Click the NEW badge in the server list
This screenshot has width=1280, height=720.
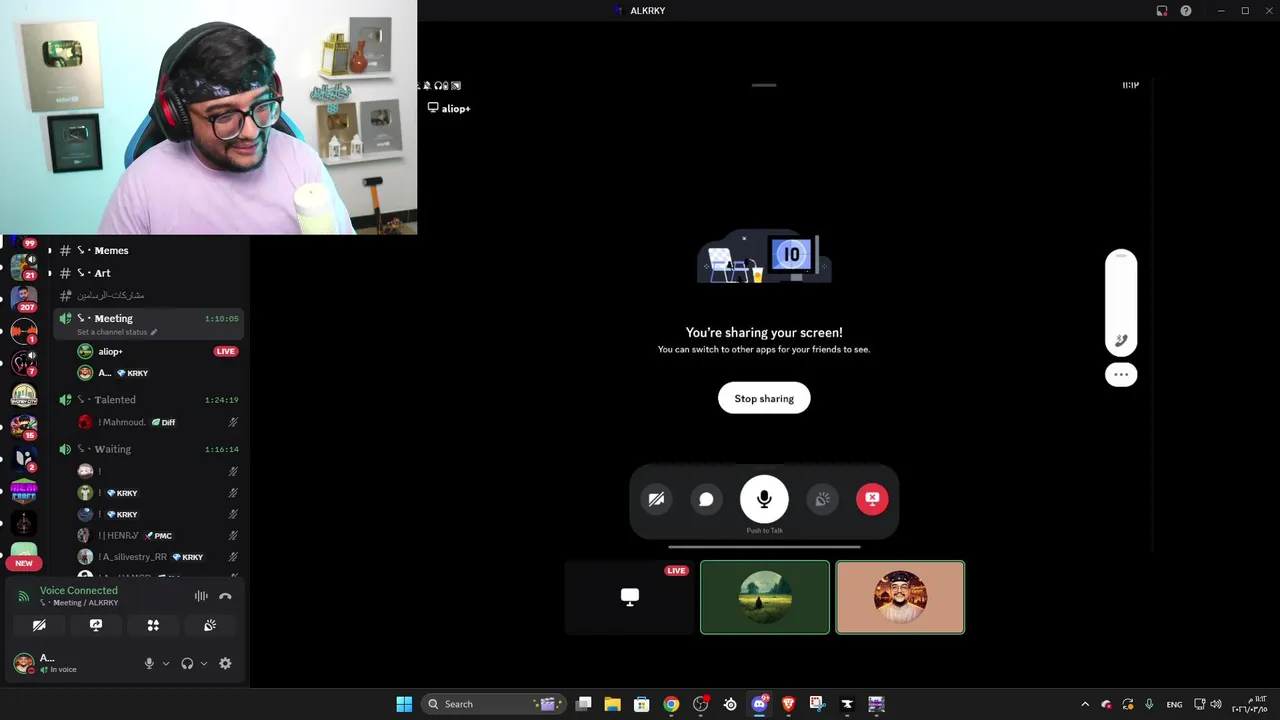click(x=24, y=563)
